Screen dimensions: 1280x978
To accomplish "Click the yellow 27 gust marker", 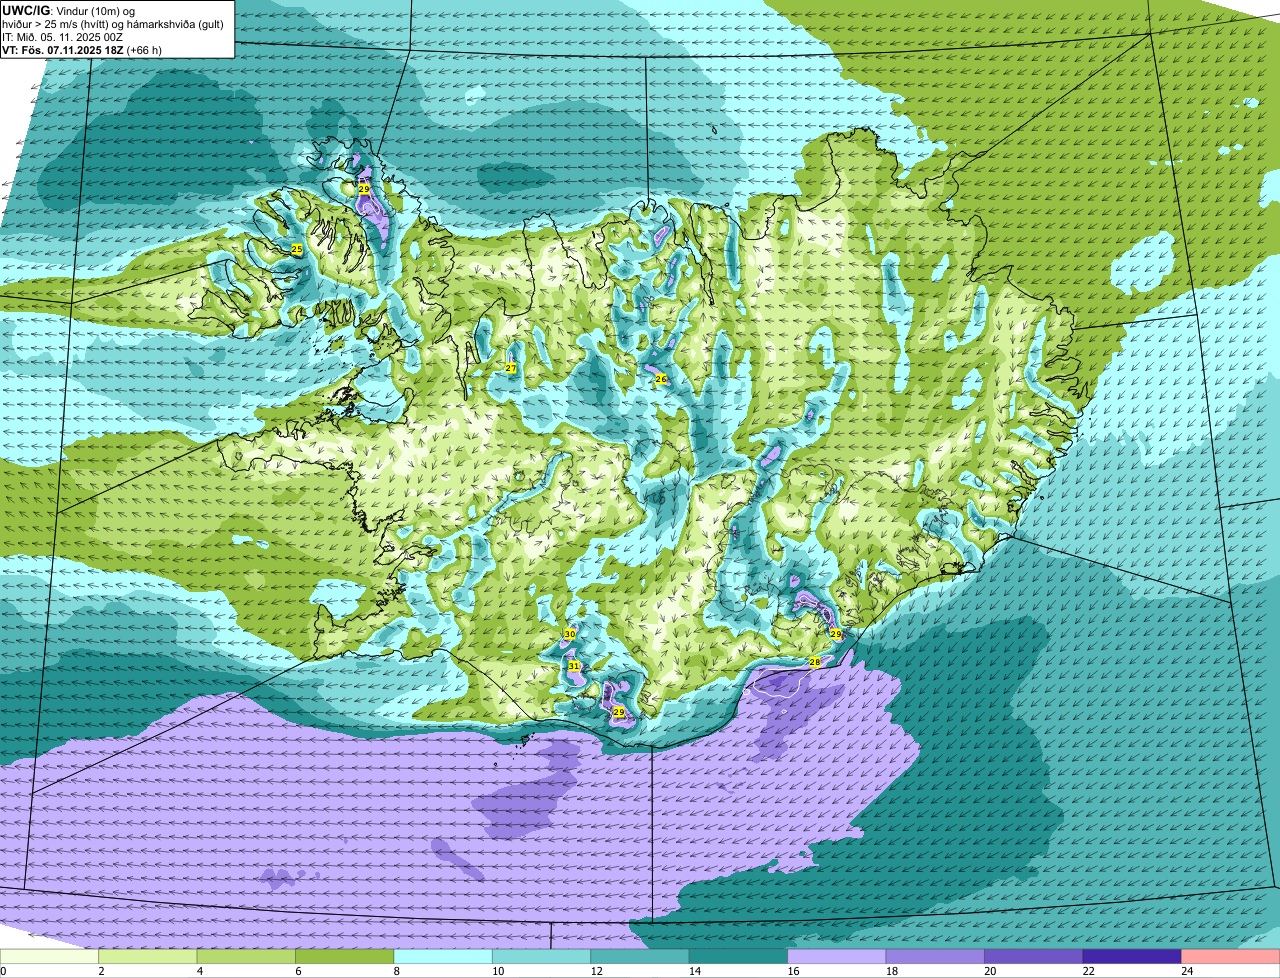I will click(511, 368).
